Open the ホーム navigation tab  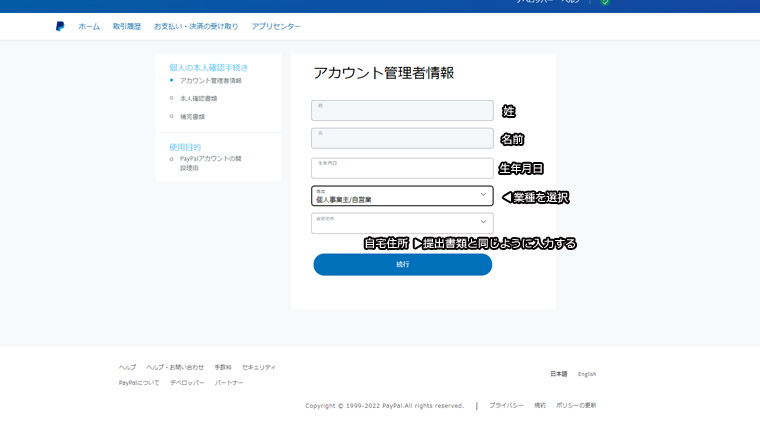[x=89, y=27]
